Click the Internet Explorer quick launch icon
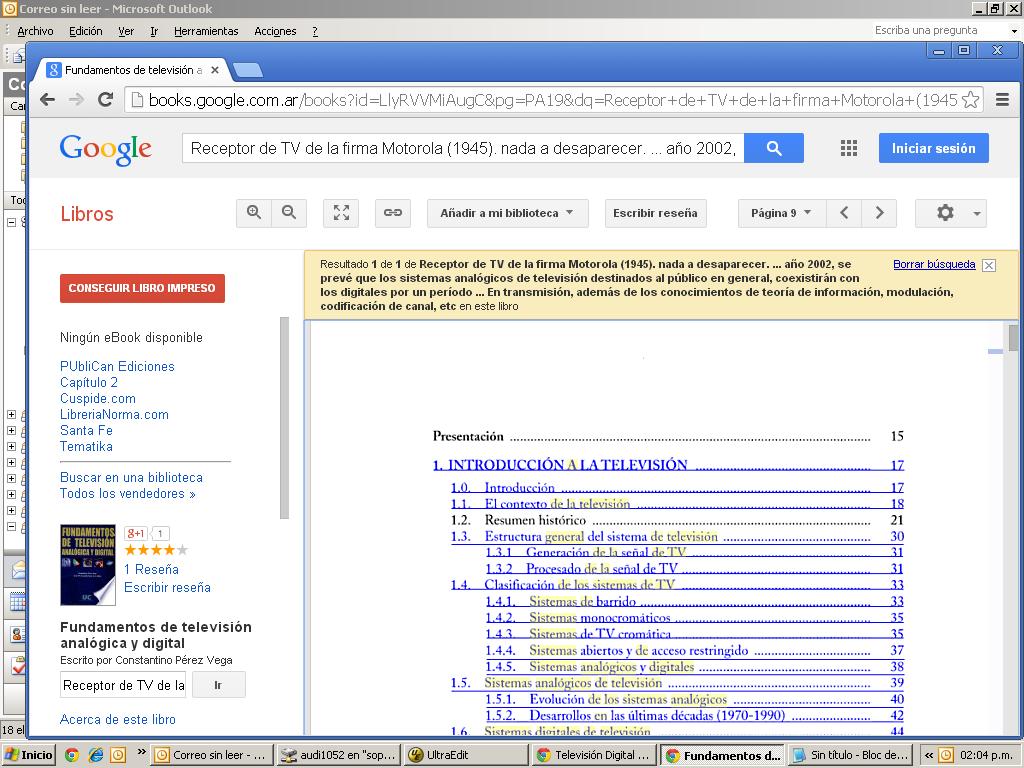 click(x=95, y=755)
